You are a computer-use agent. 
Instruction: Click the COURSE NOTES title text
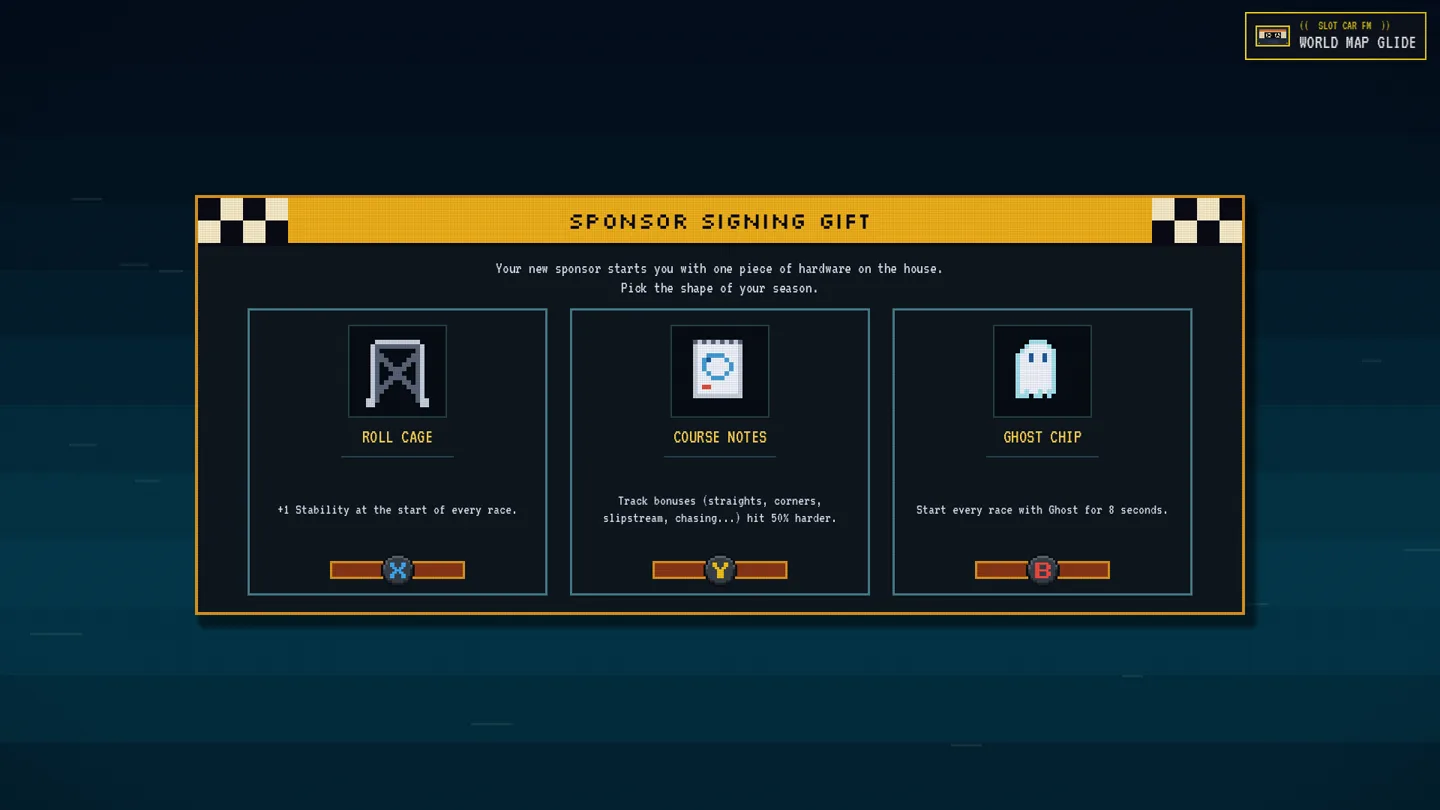pos(720,437)
